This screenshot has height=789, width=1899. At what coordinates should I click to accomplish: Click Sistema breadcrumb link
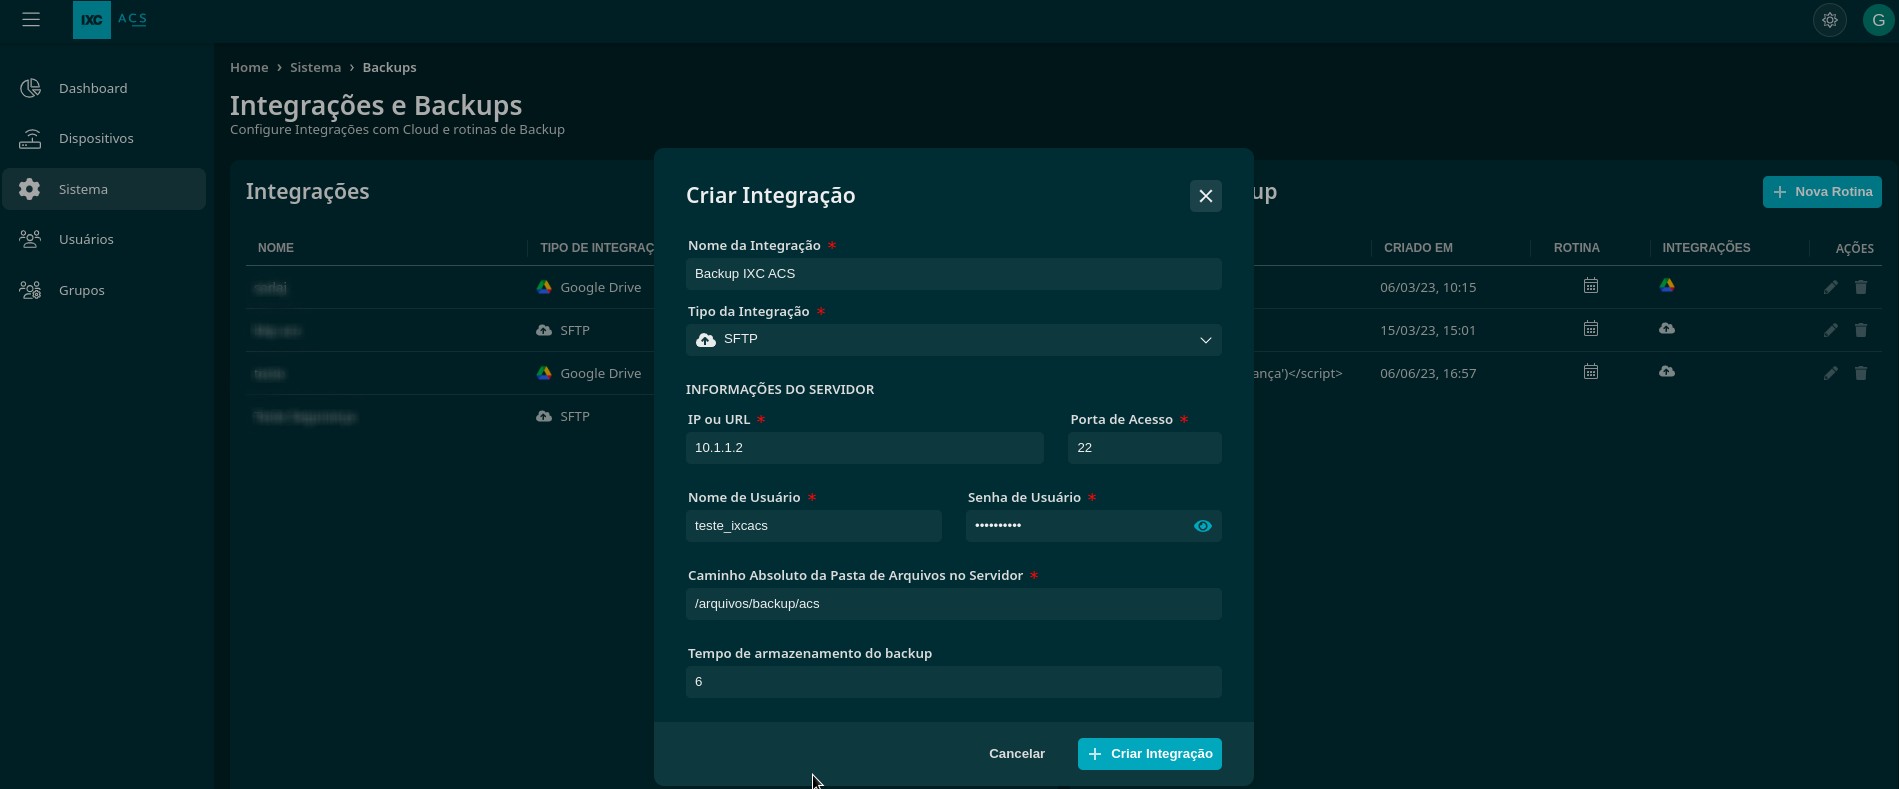pyautogui.click(x=315, y=67)
